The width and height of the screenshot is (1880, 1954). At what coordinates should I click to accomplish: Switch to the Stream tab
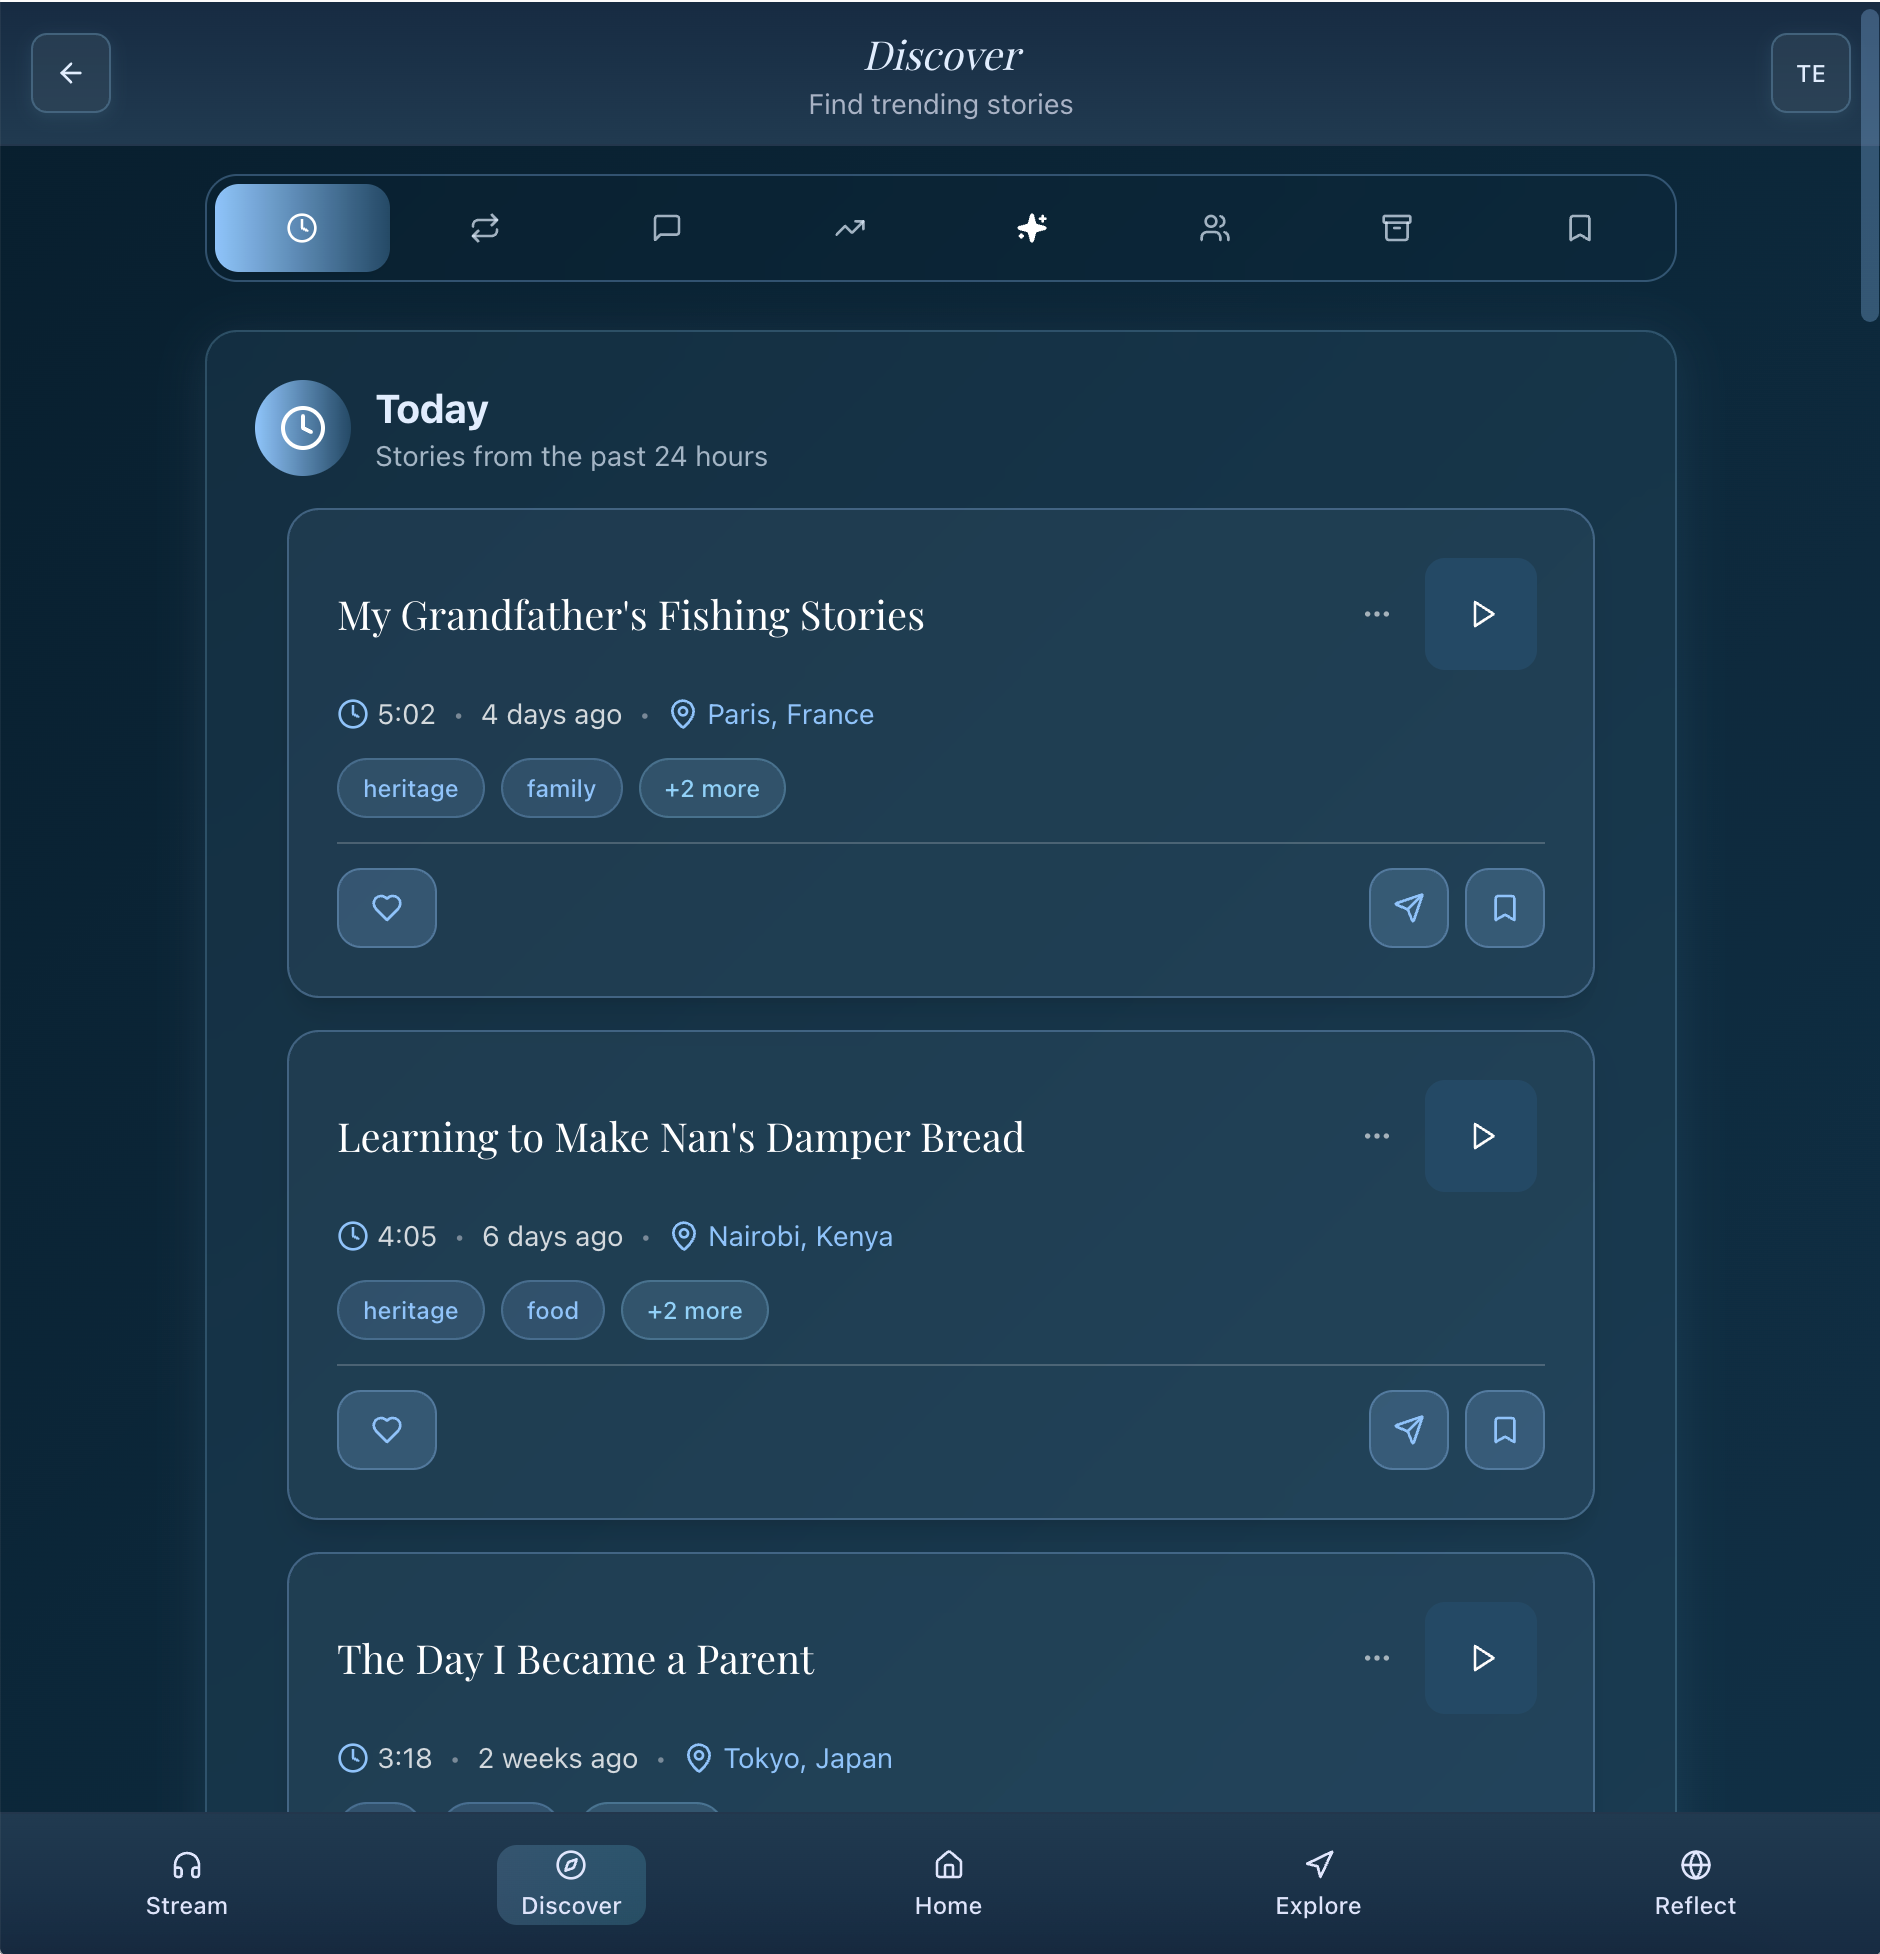186,1884
